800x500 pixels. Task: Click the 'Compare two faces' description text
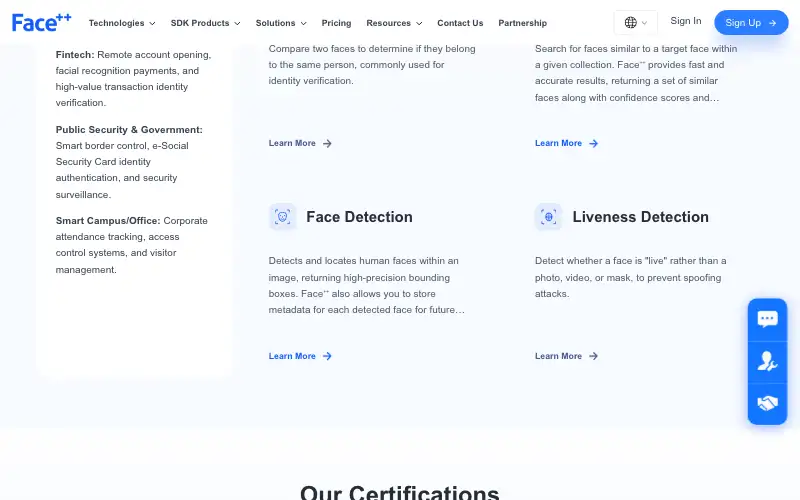[x=372, y=65]
